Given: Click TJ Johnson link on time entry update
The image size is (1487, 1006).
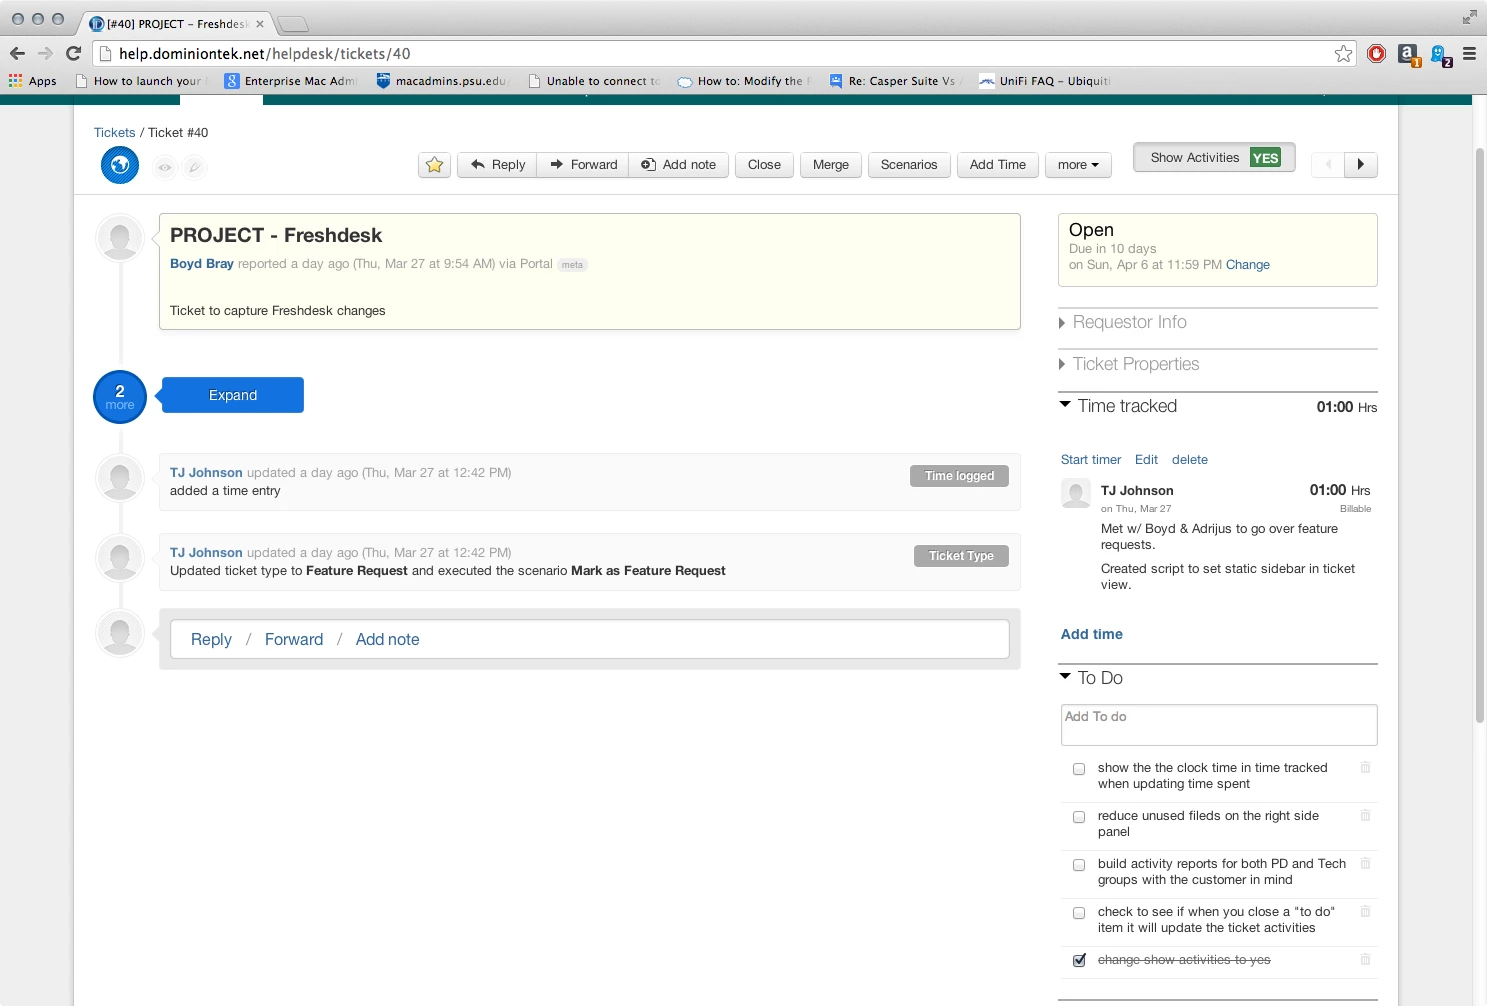Looking at the screenshot, I should pyautogui.click(x=206, y=473).
